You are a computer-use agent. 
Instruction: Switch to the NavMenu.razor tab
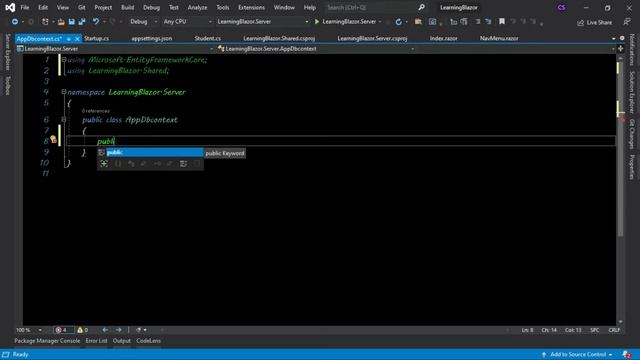(x=499, y=38)
